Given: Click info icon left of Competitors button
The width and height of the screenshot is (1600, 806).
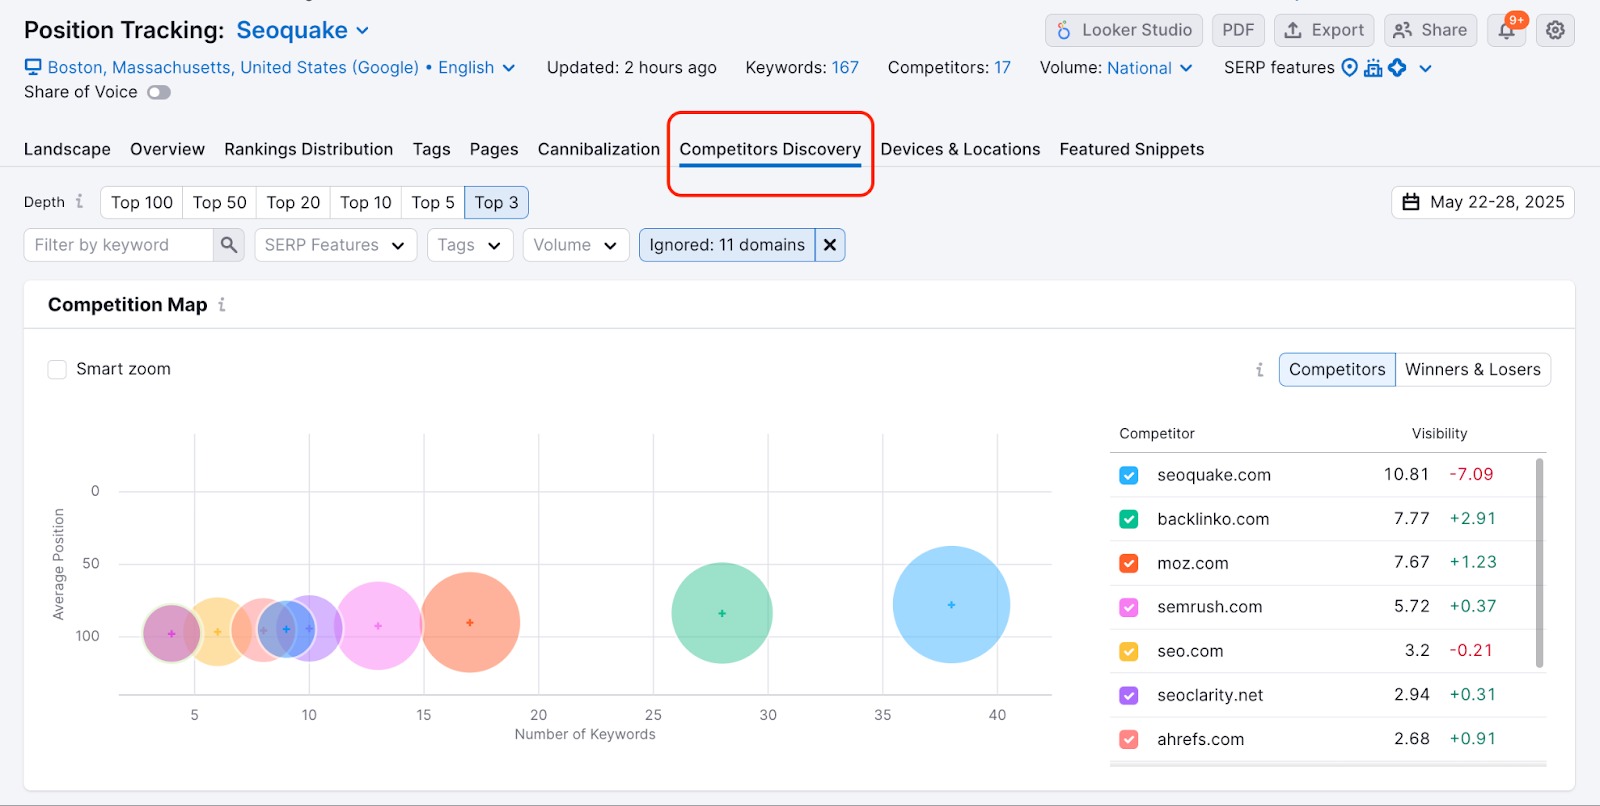Looking at the screenshot, I should [1259, 370].
